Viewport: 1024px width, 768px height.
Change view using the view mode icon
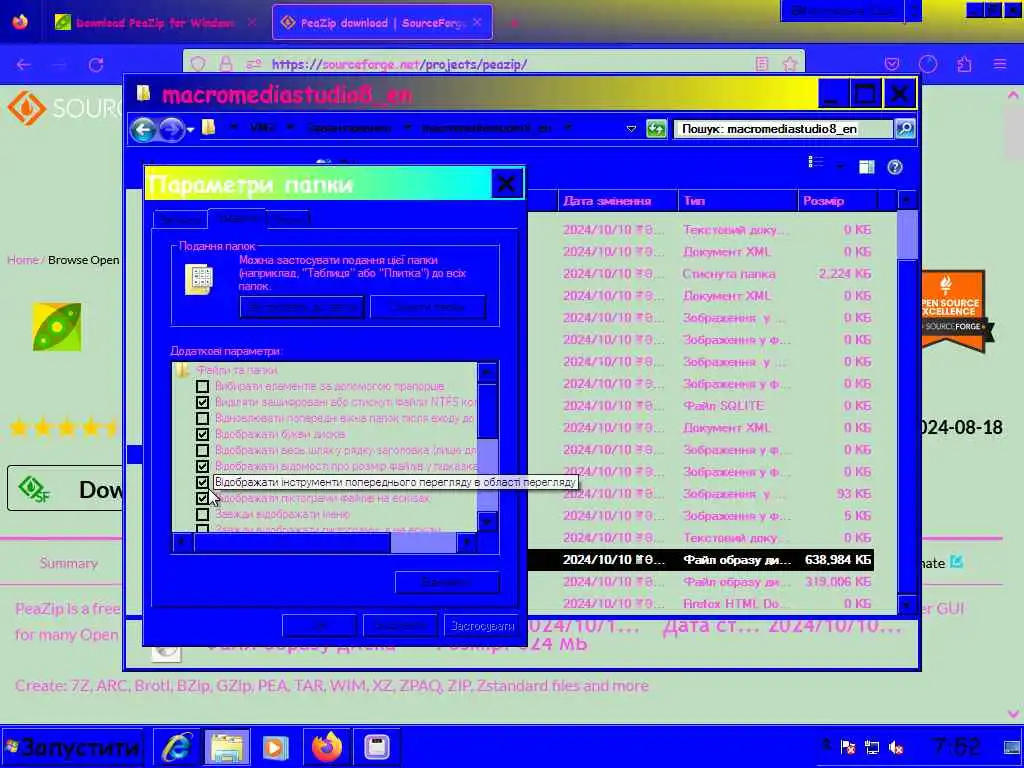tap(816, 163)
